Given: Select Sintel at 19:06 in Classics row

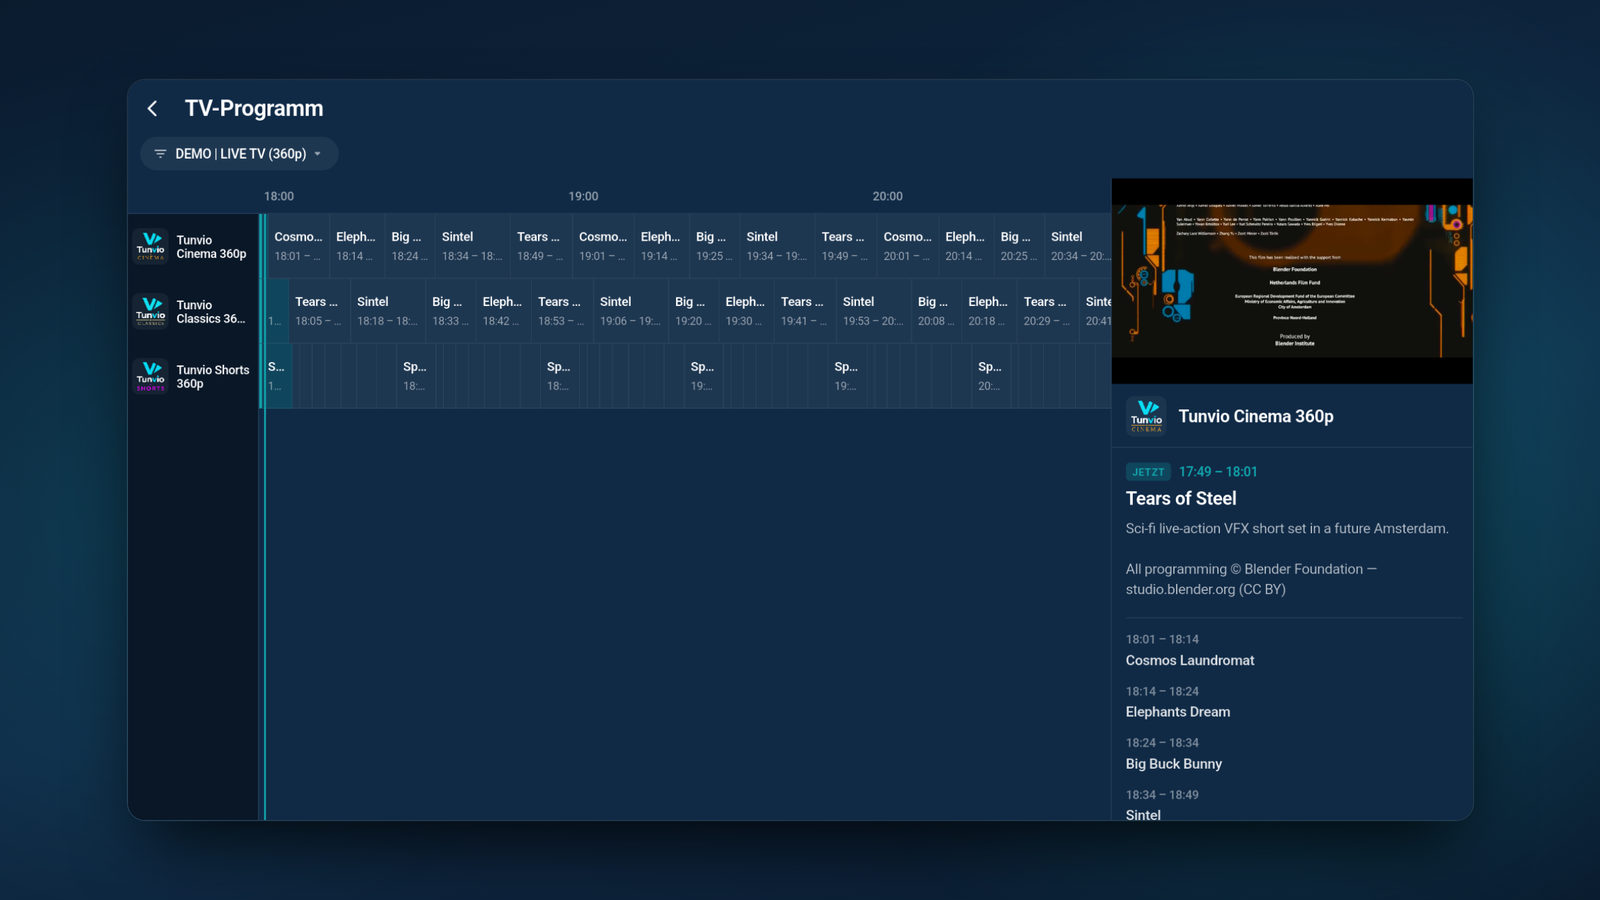Looking at the screenshot, I should coord(631,311).
